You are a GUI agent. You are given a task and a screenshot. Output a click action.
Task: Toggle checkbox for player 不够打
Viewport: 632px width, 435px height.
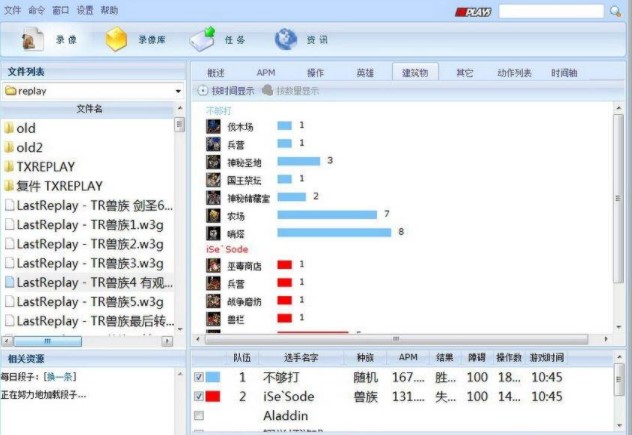click(x=199, y=377)
